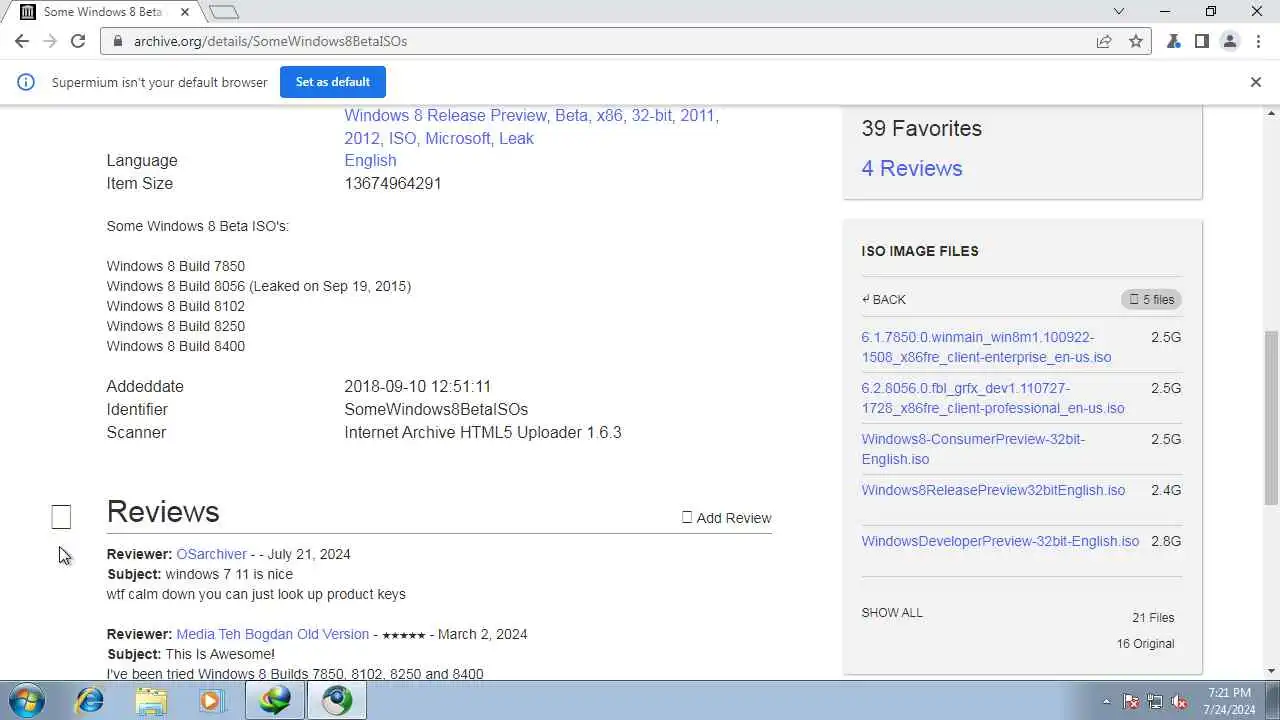Click SHOW ALL files
This screenshot has width=1280, height=720.
point(892,612)
